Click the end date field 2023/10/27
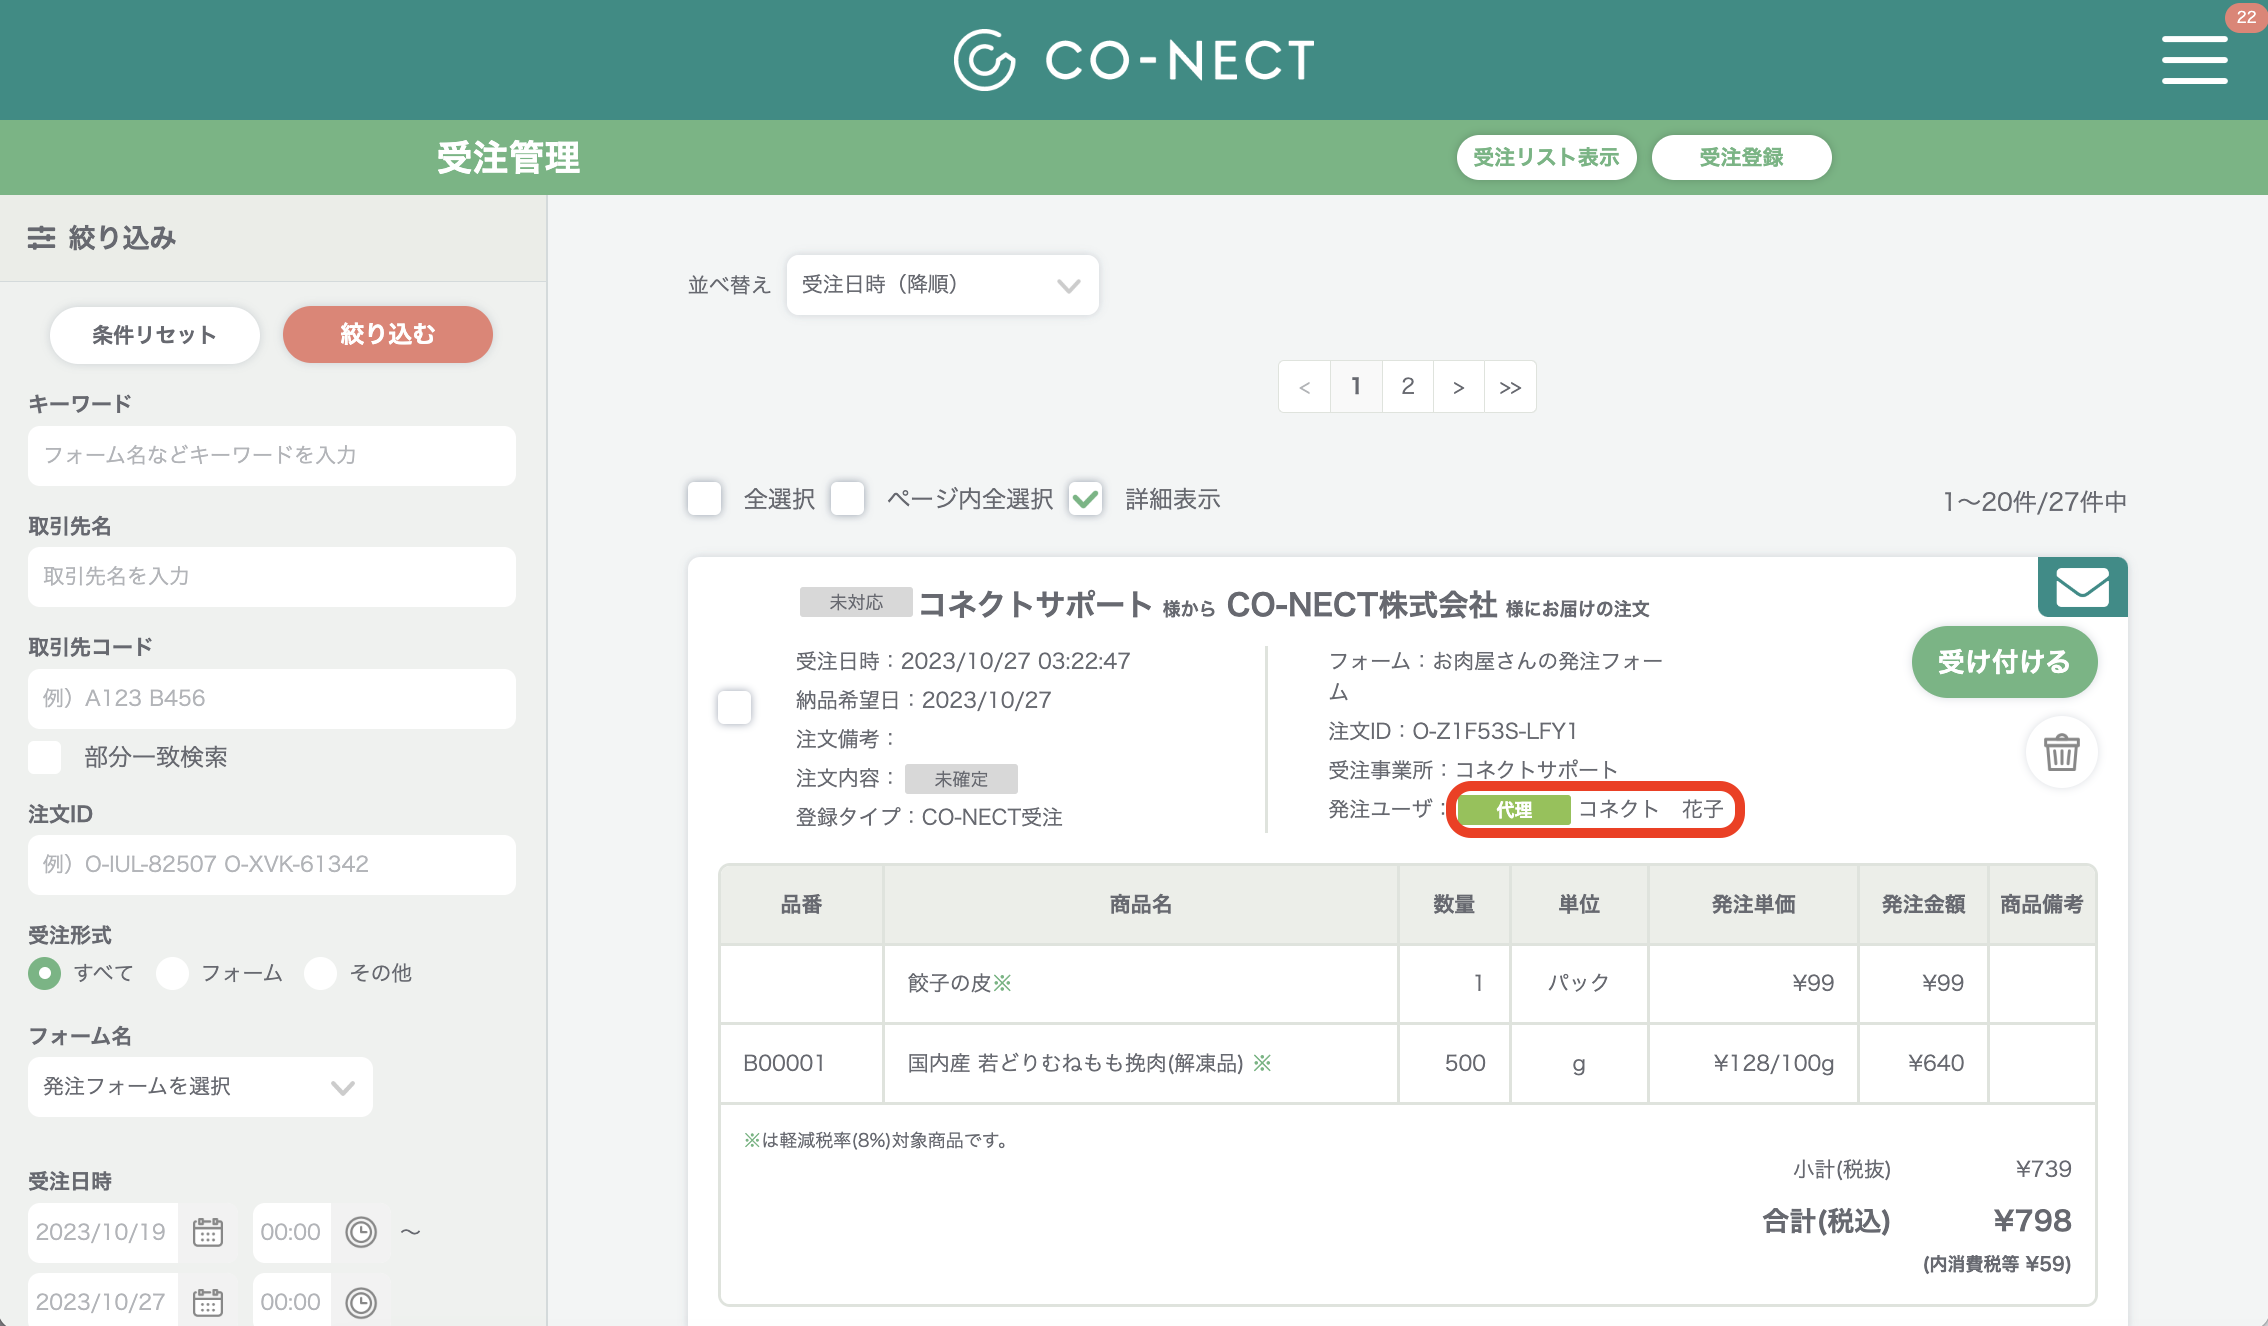 point(102,1302)
